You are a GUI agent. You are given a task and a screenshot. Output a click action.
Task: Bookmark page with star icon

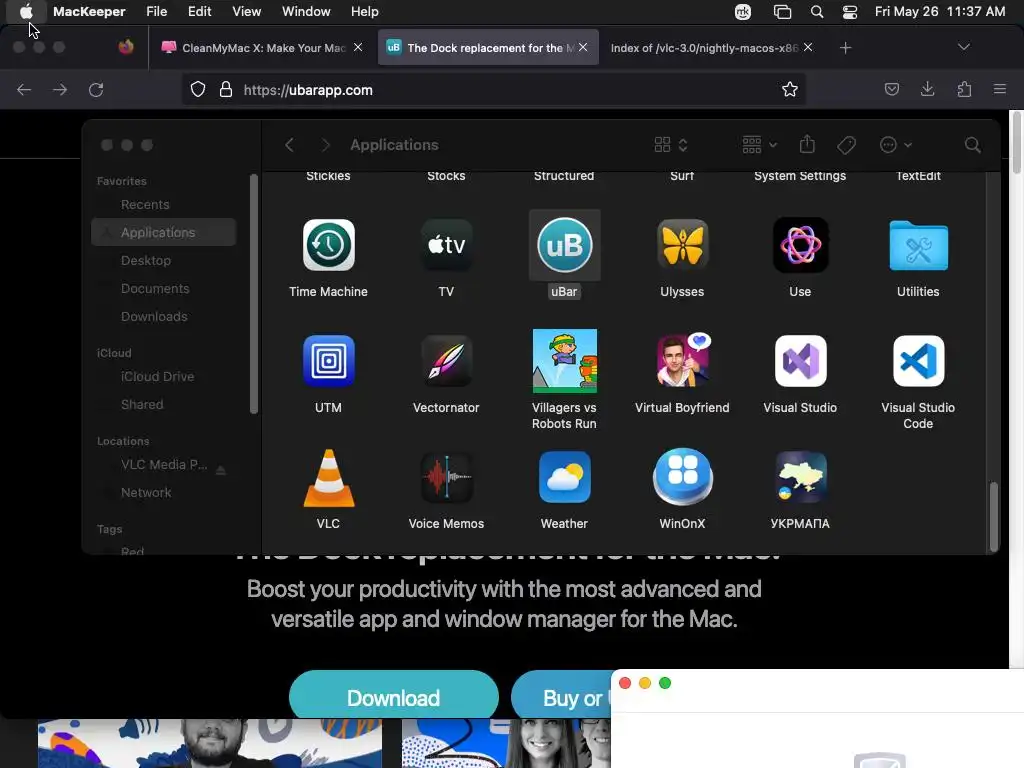(x=790, y=89)
